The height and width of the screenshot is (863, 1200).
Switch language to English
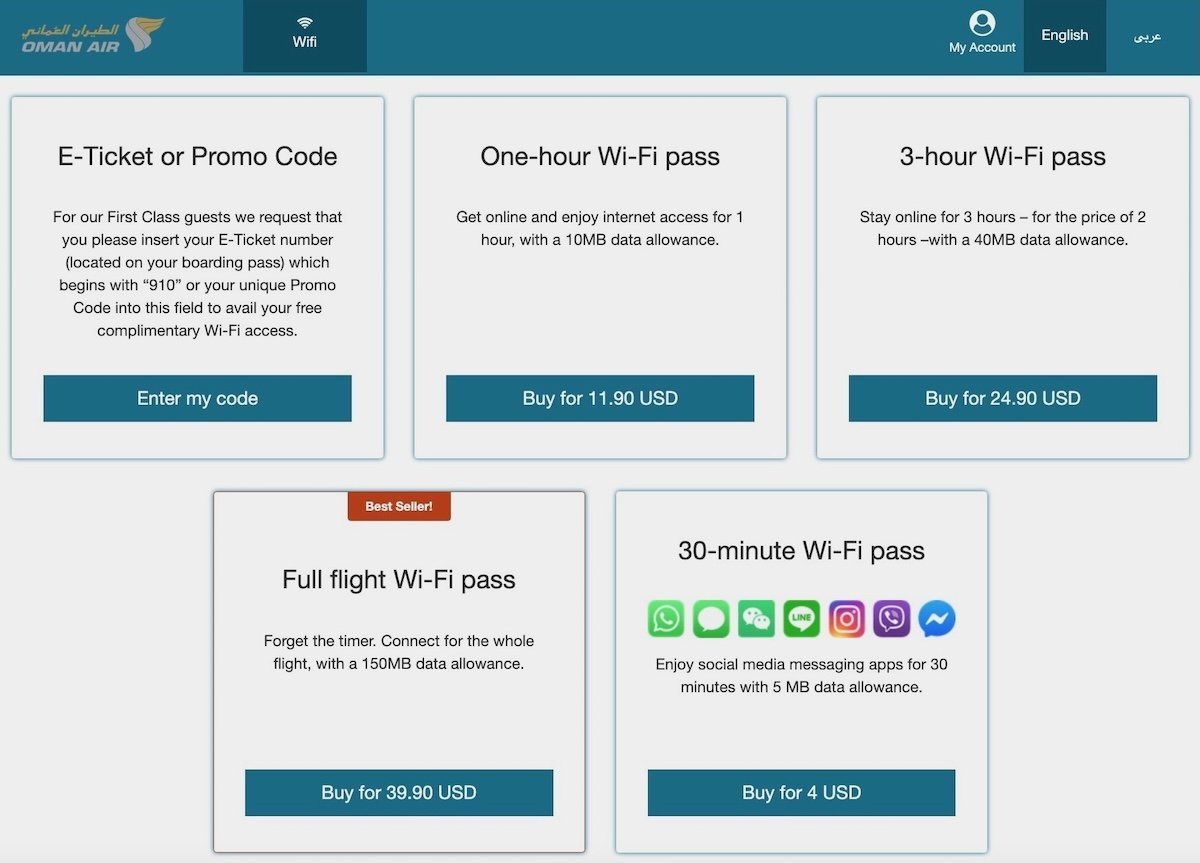click(x=1064, y=35)
